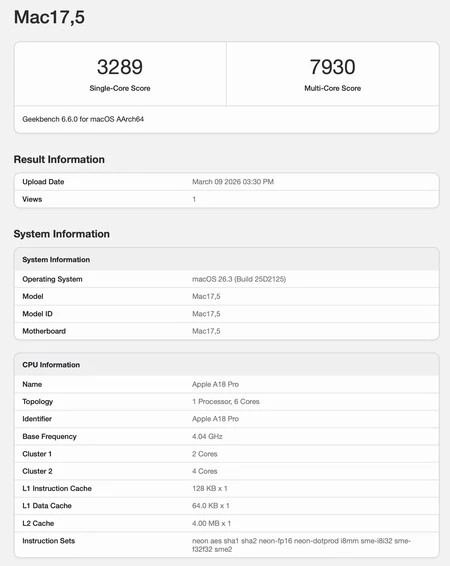Screen dimensions: 450x566
Task: Click the large "System Information" section heading
Action: click(62, 234)
